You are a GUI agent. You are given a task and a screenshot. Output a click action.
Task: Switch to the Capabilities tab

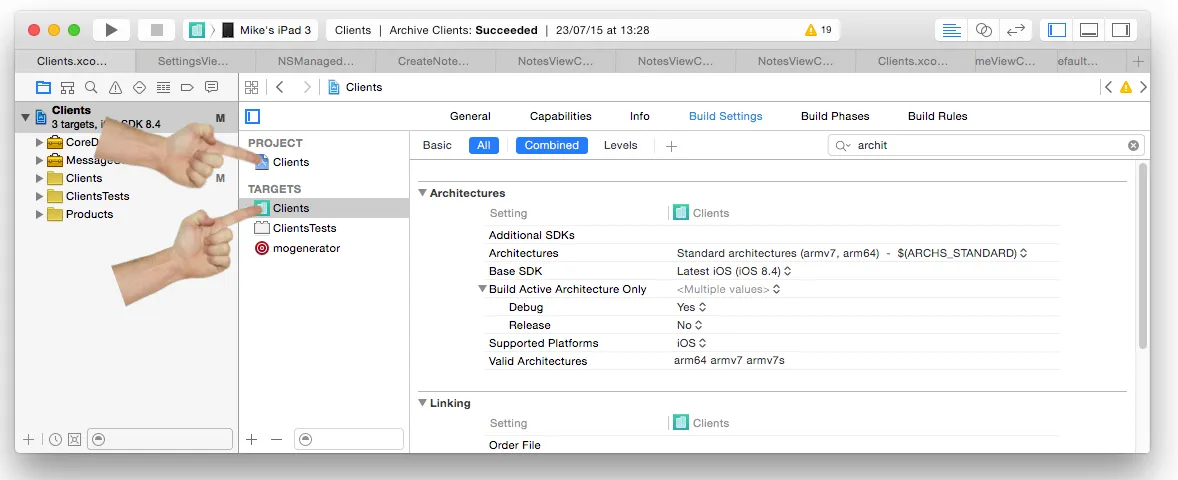pyautogui.click(x=560, y=116)
